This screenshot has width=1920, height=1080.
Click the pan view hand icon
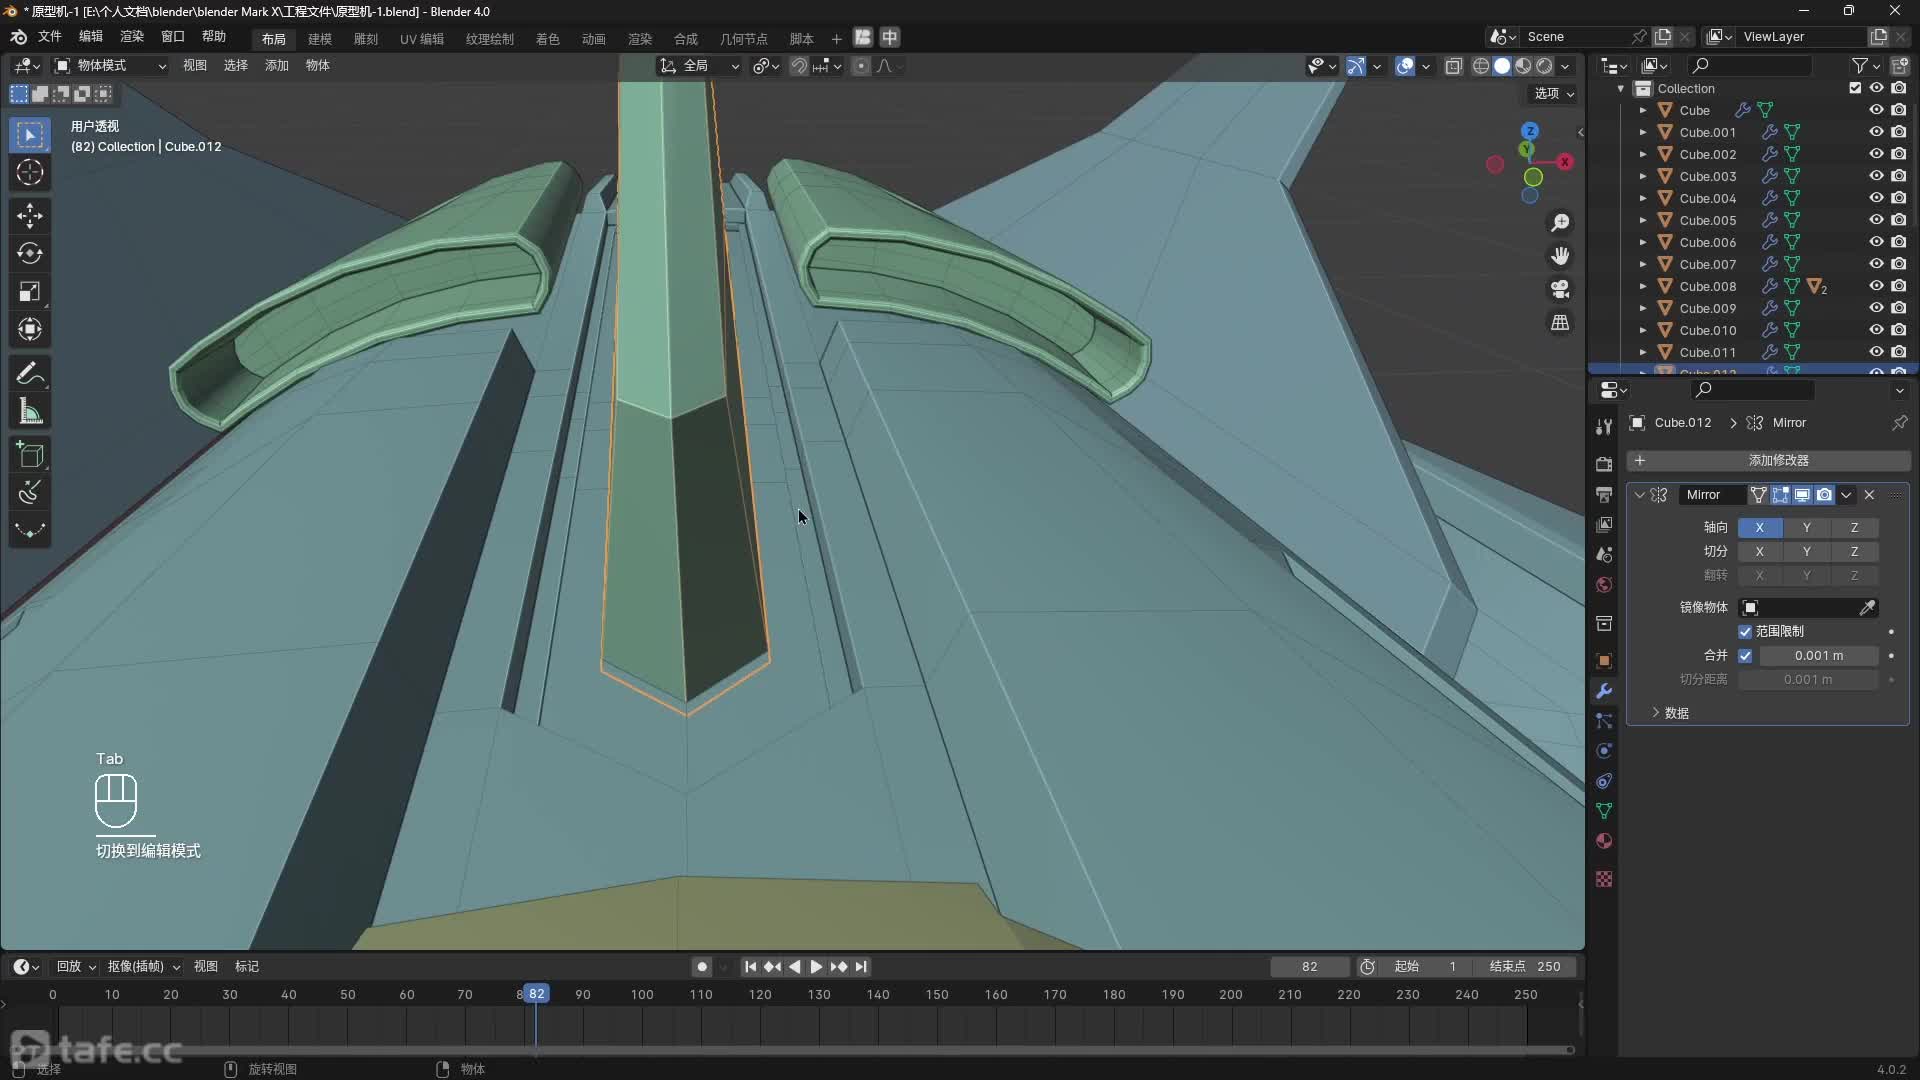pyautogui.click(x=1560, y=256)
